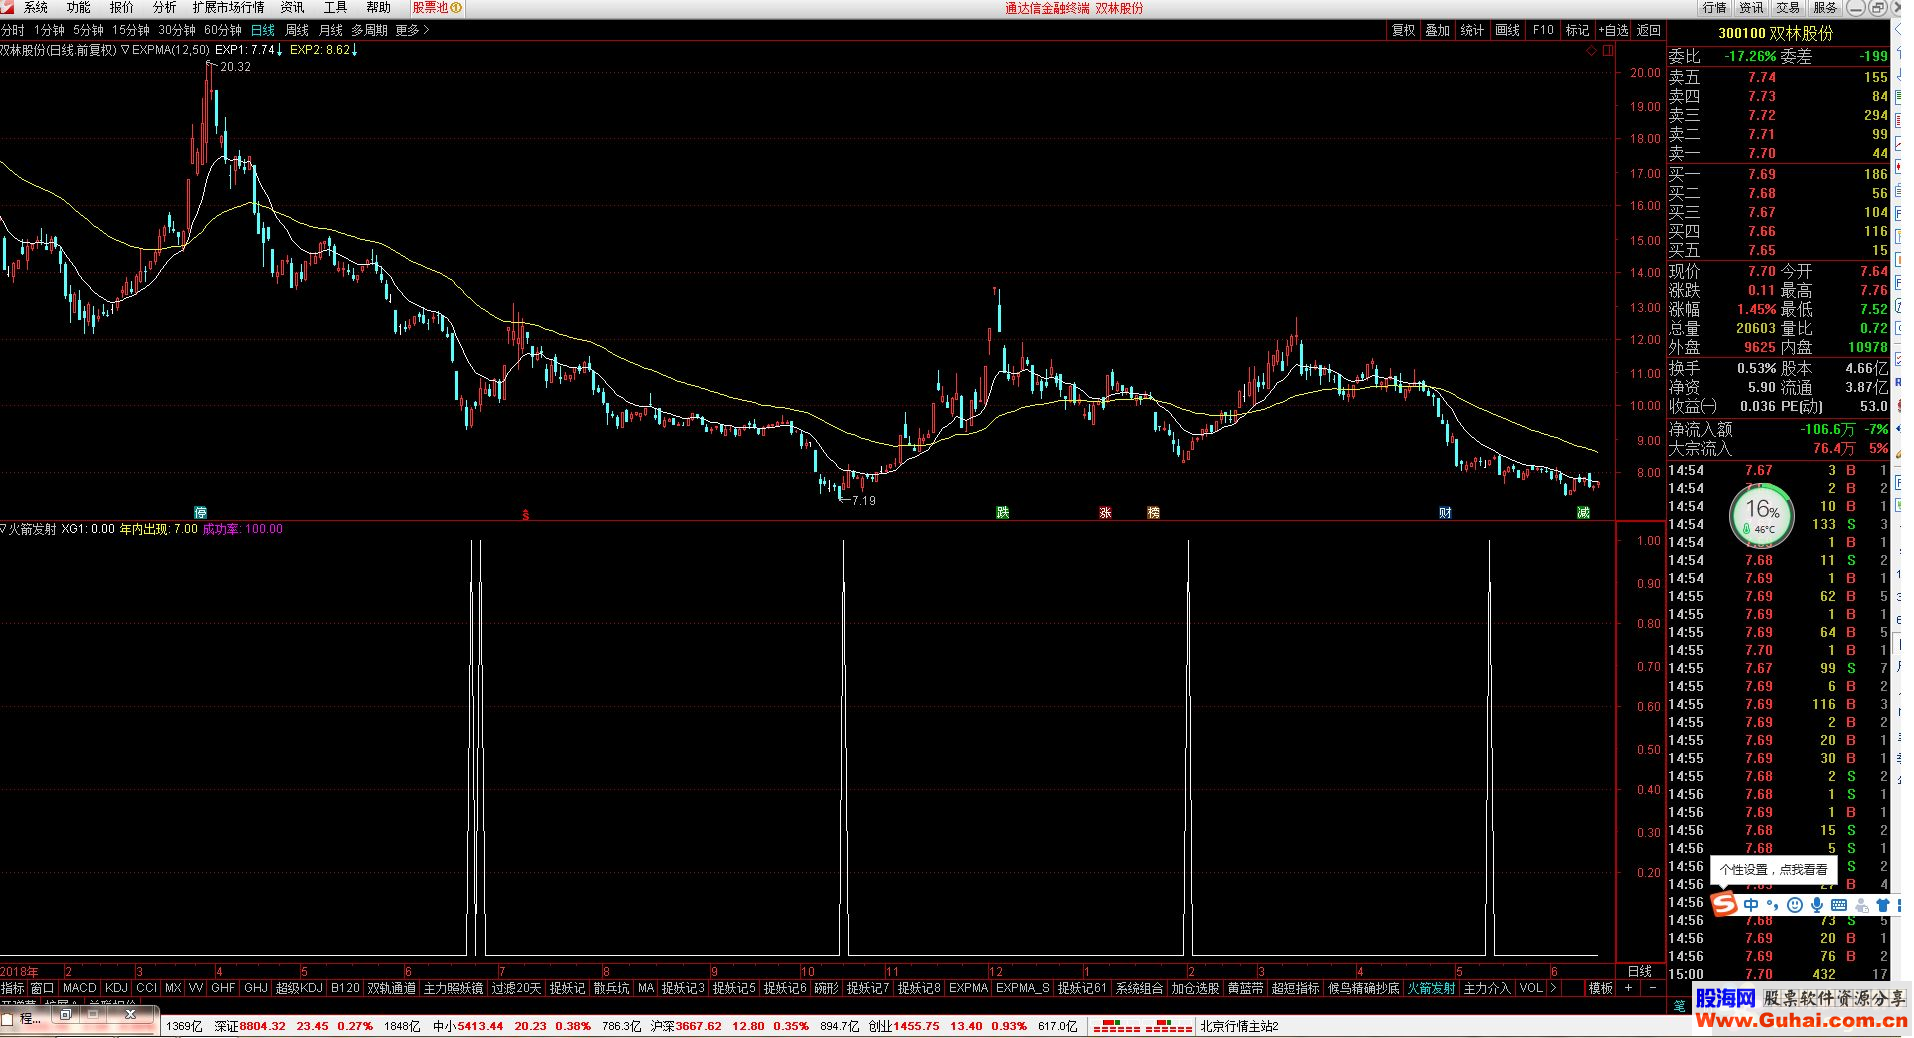
Task: Select the 火箭发射 indicator tab
Action: 1431,988
